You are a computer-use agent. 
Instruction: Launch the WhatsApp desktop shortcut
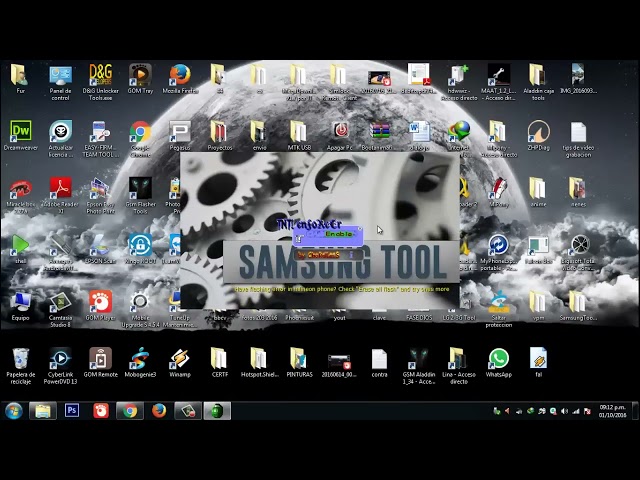pos(499,362)
